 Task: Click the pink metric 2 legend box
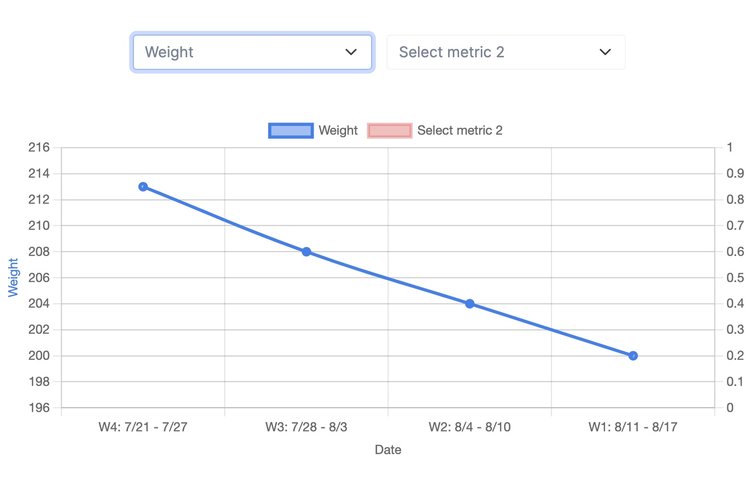click(389, 130)
